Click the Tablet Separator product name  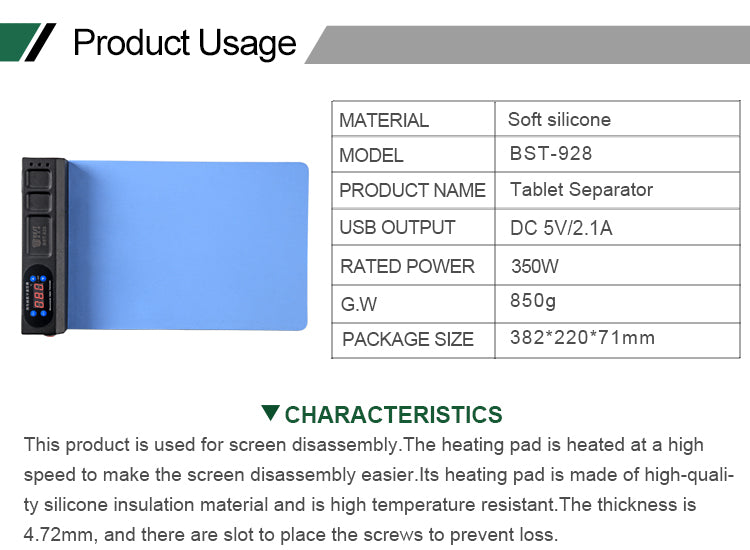coord(581,190)
